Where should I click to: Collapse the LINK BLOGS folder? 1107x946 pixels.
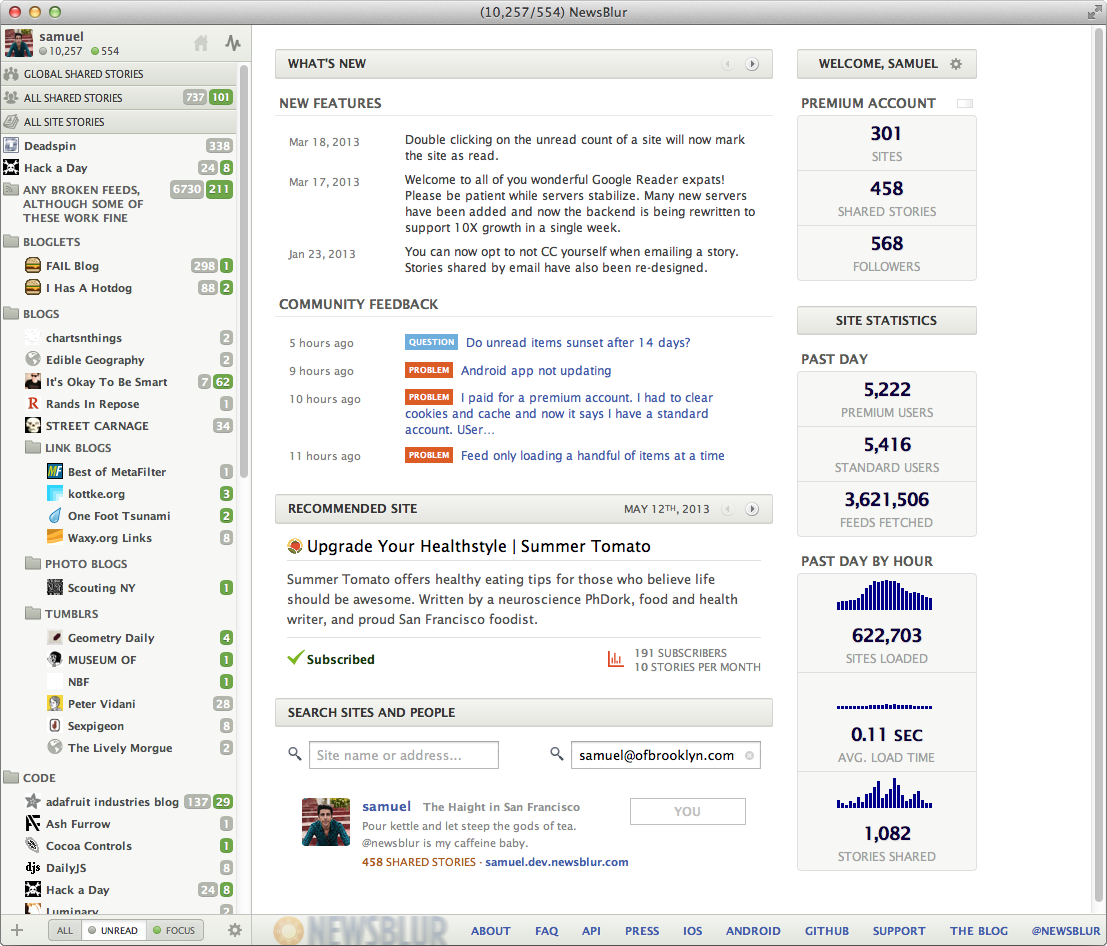tap(32, 448)
